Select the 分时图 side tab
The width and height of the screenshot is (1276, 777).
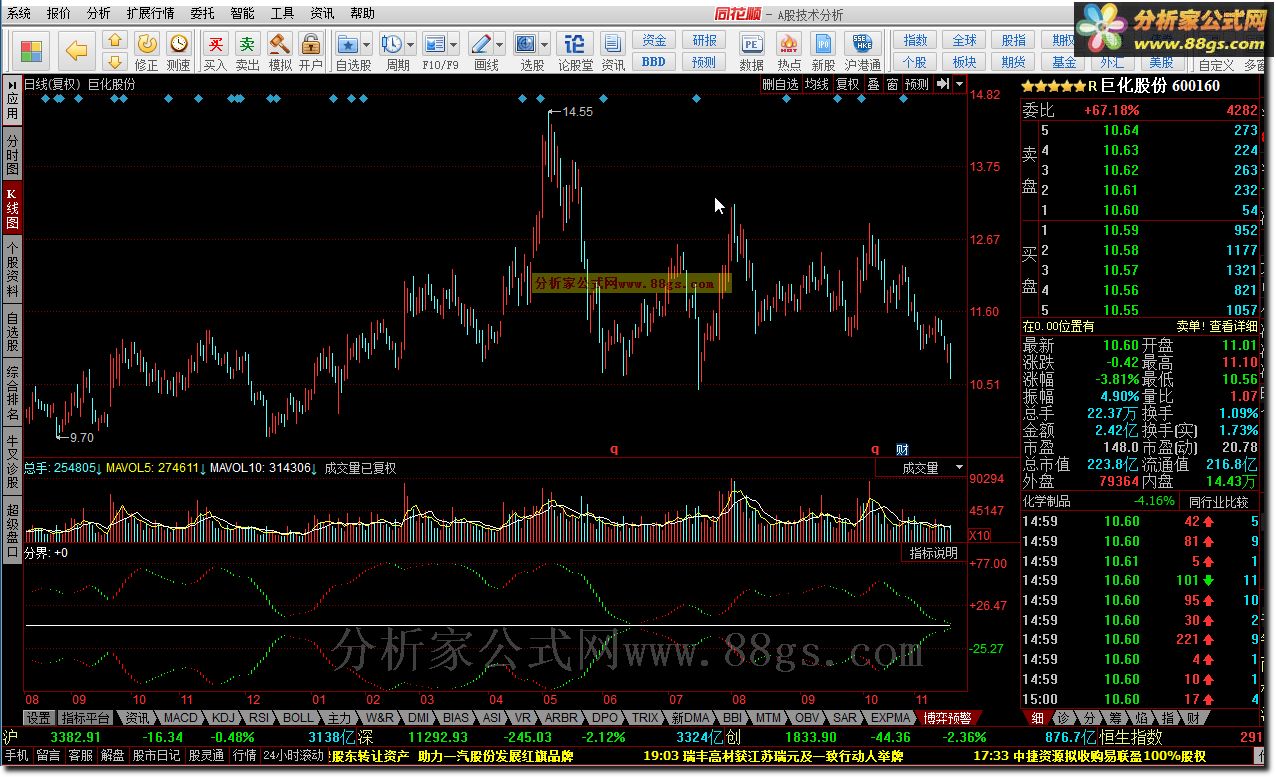[x=12, y=155]
